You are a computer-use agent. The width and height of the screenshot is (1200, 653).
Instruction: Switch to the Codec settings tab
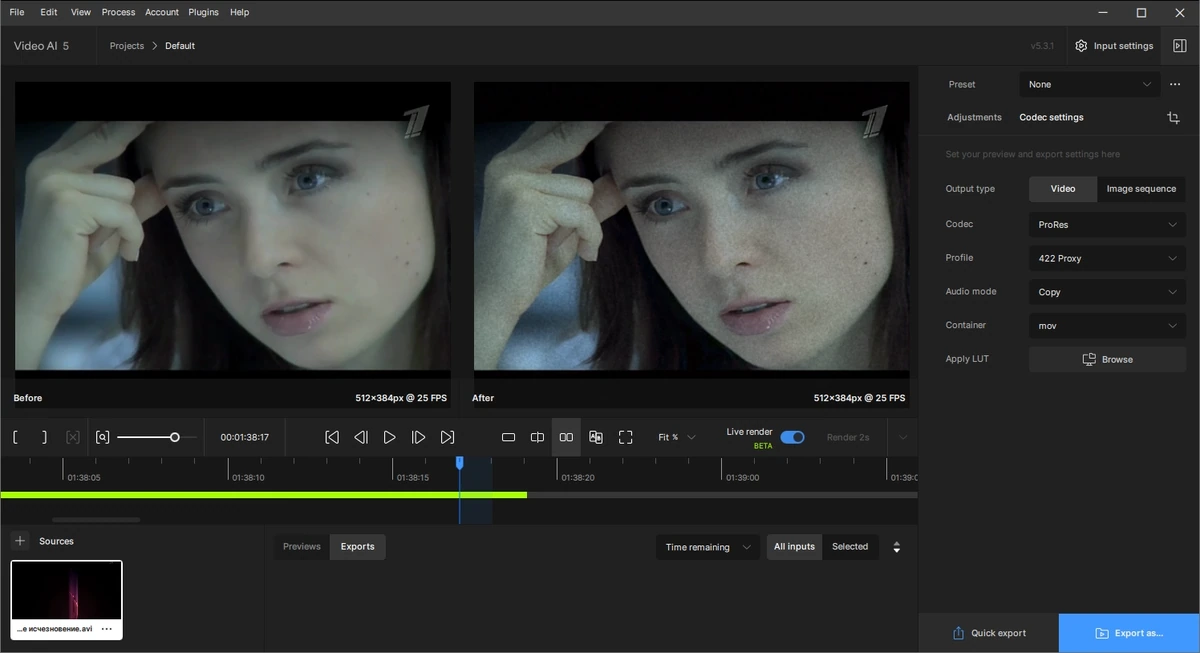[x=1051, y=117]
